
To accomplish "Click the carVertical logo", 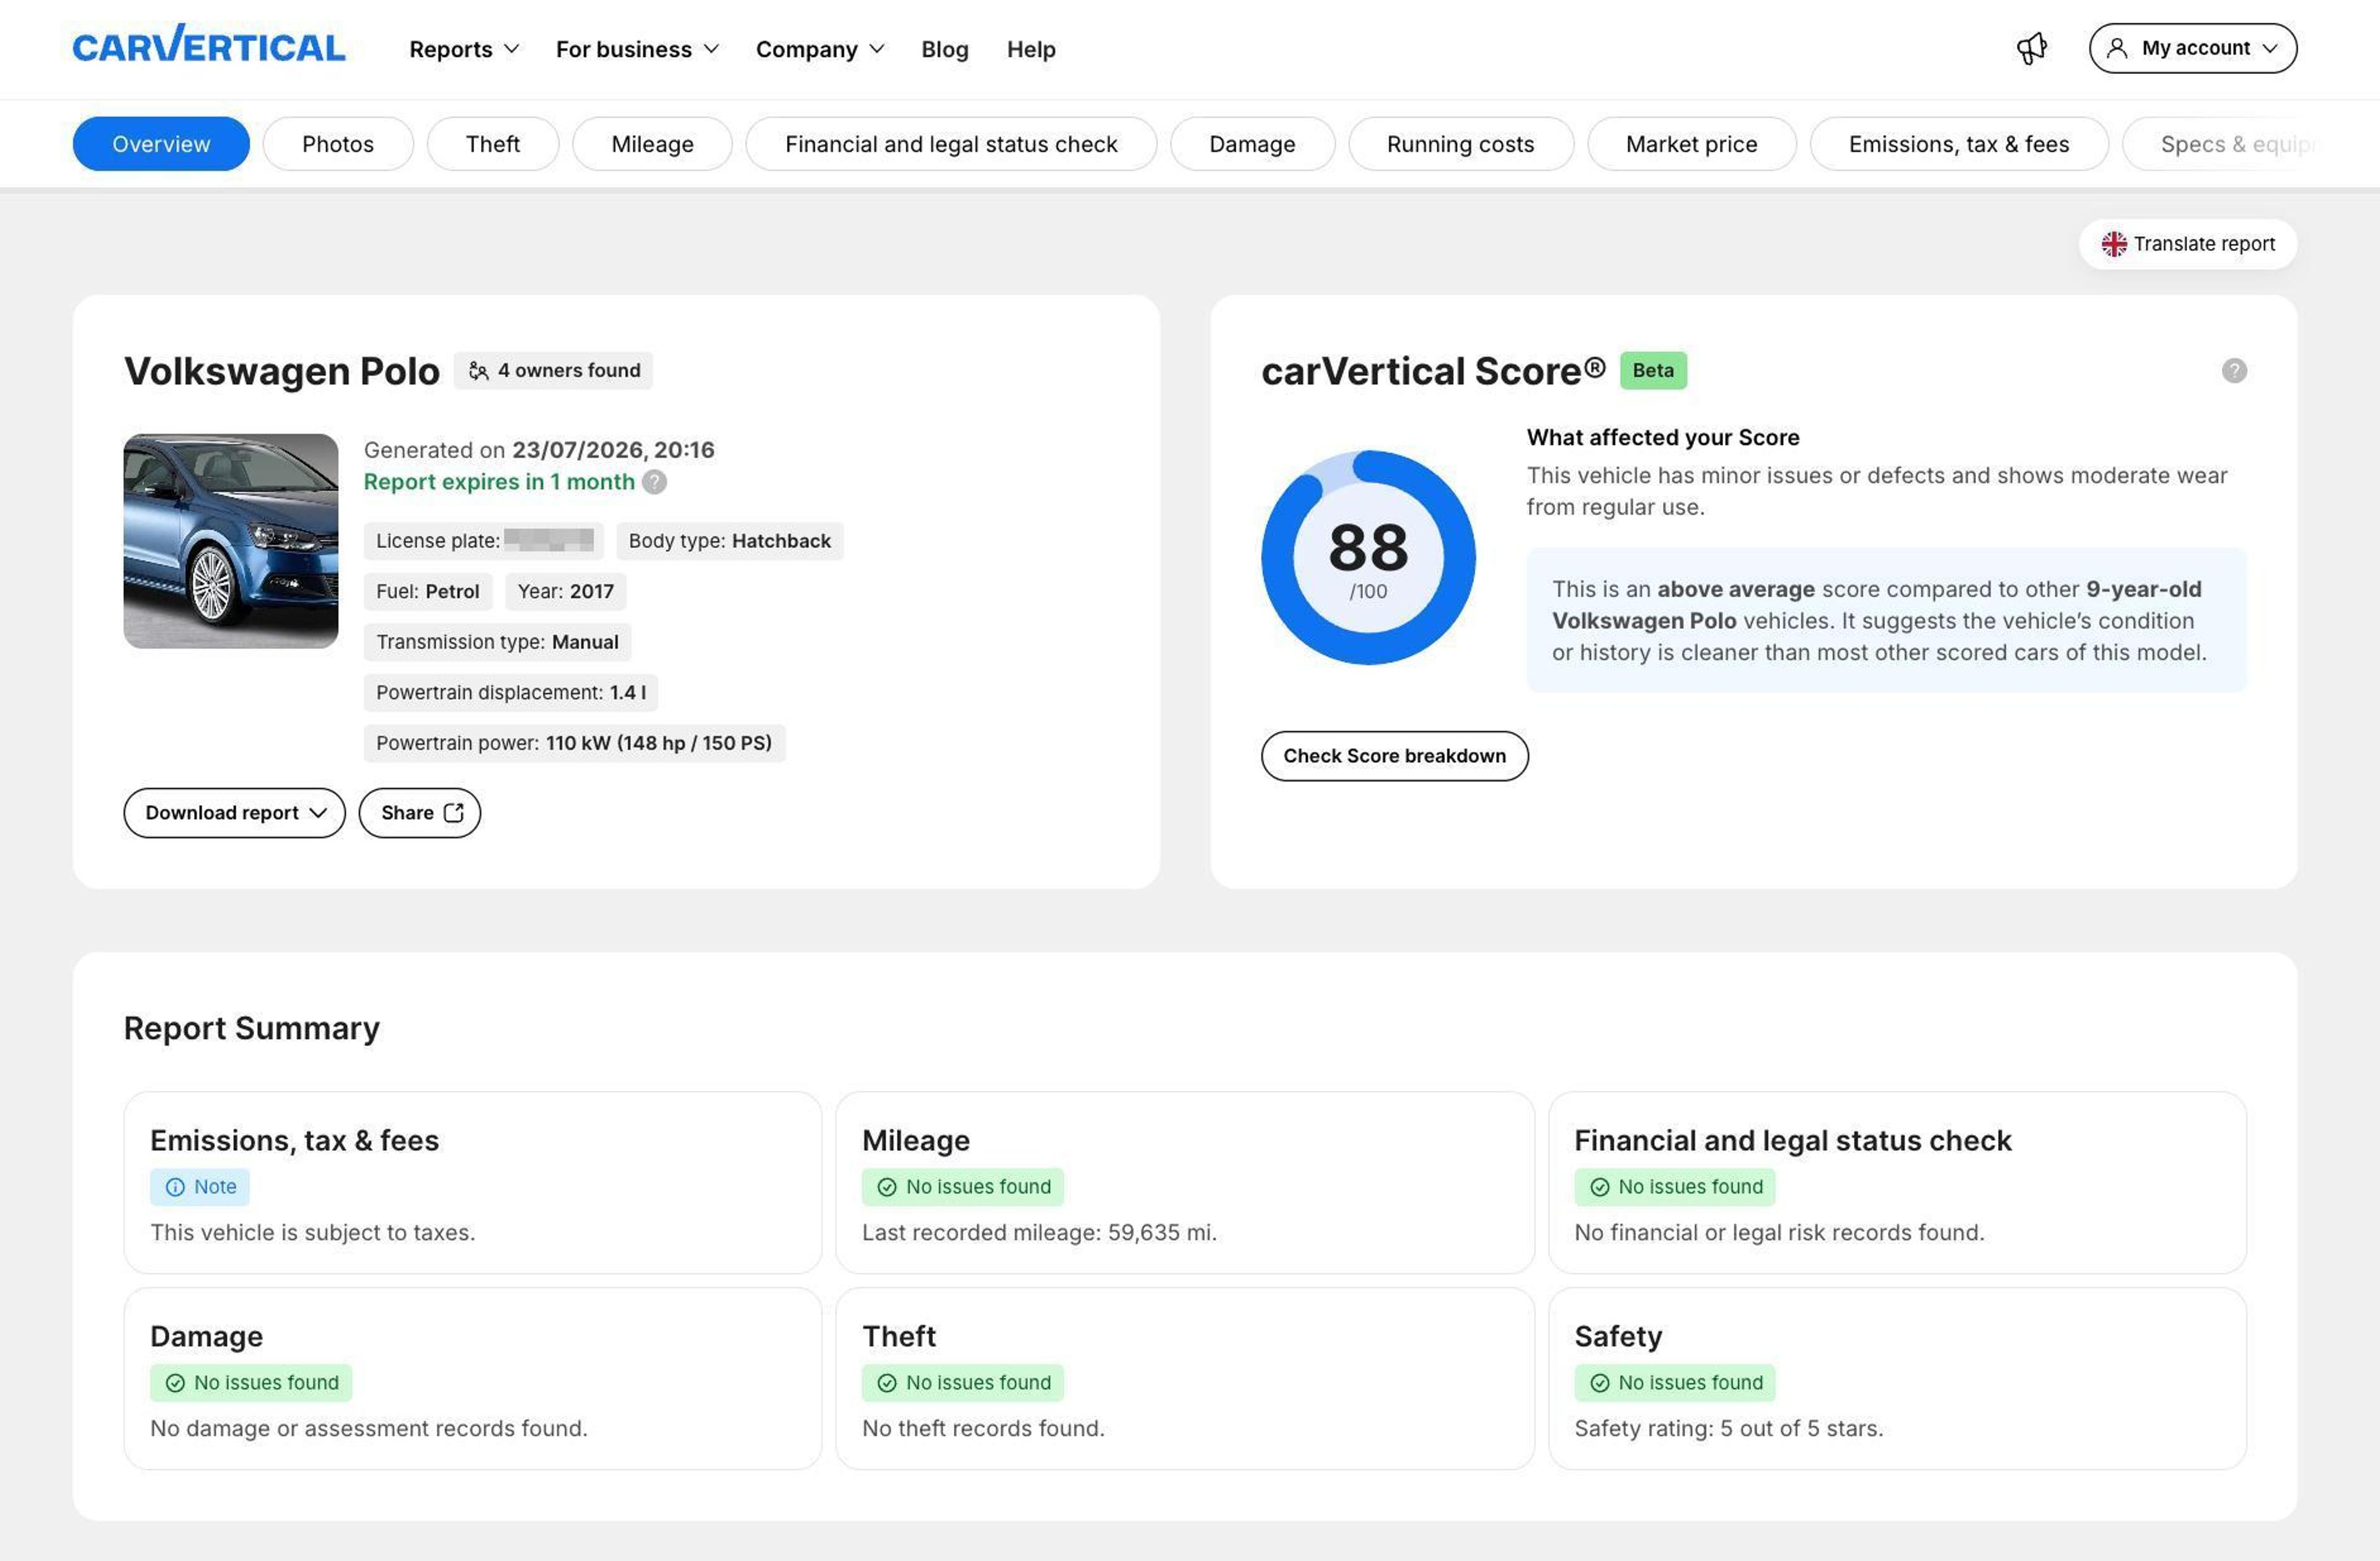I will tap(209, 45).
